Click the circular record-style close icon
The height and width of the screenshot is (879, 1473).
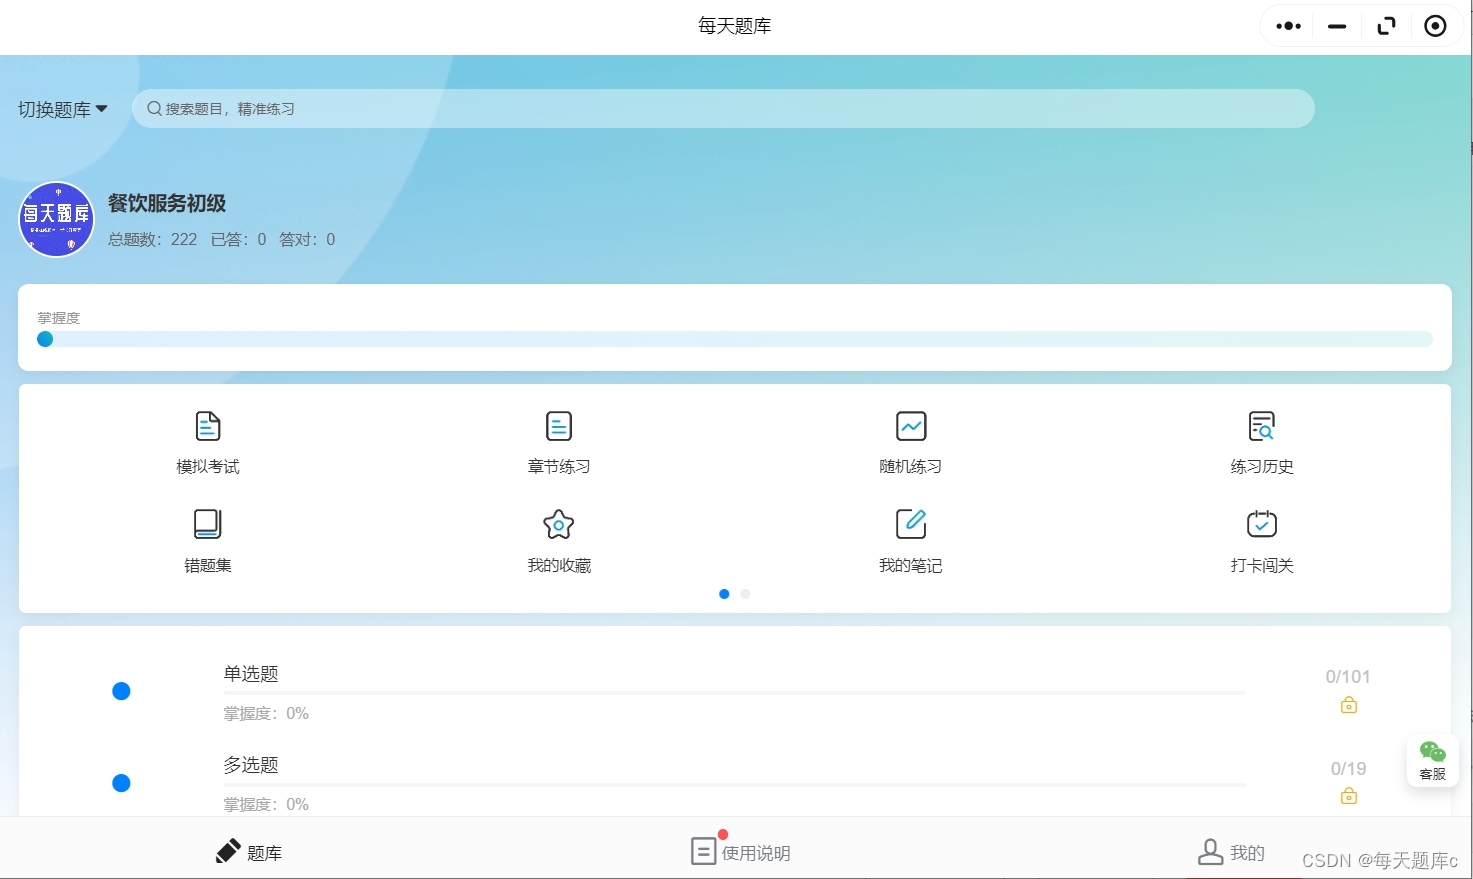1435,26
